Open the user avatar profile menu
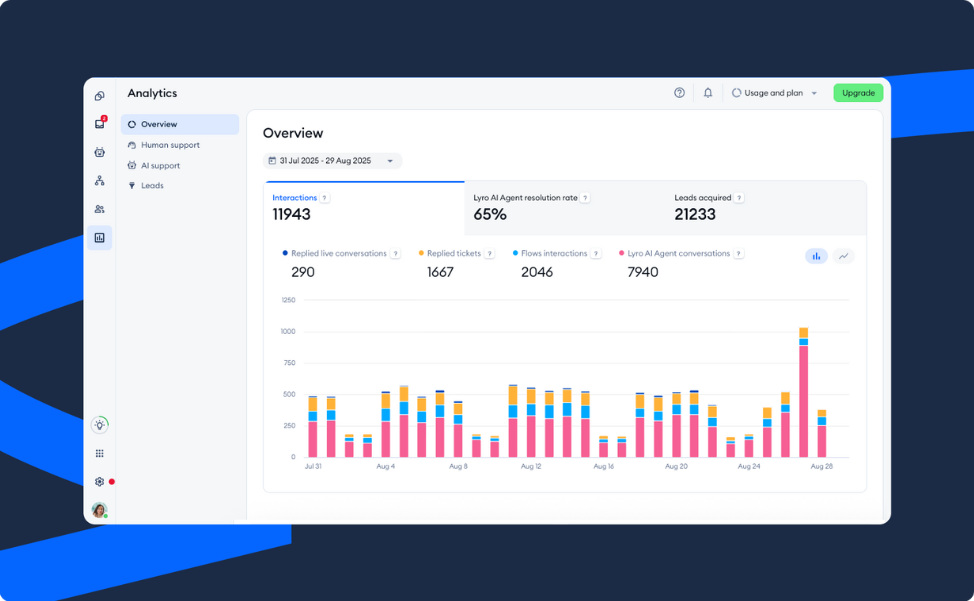 (99, 510)
